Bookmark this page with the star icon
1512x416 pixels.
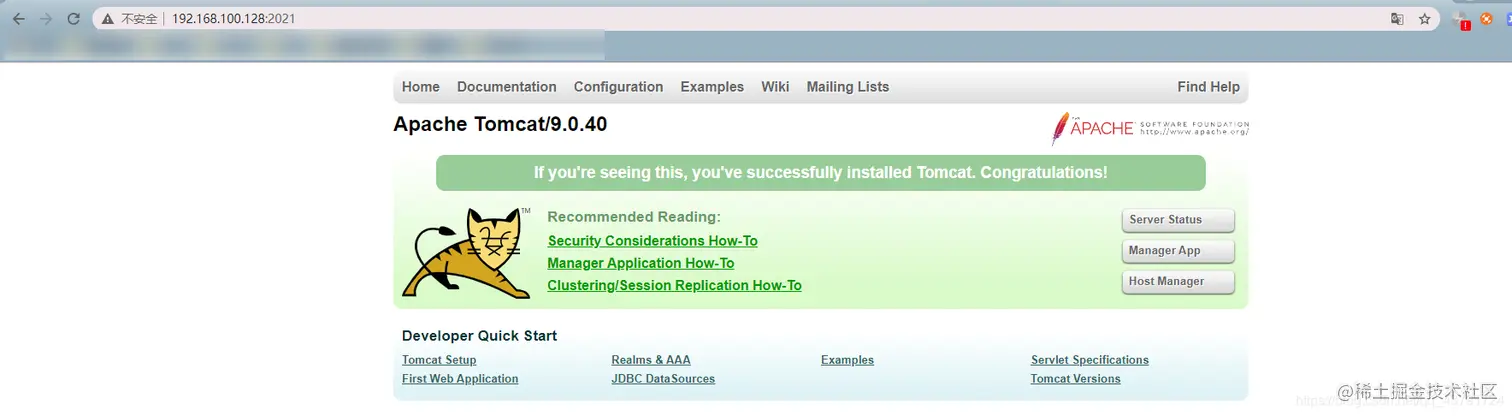point(1424,19)
